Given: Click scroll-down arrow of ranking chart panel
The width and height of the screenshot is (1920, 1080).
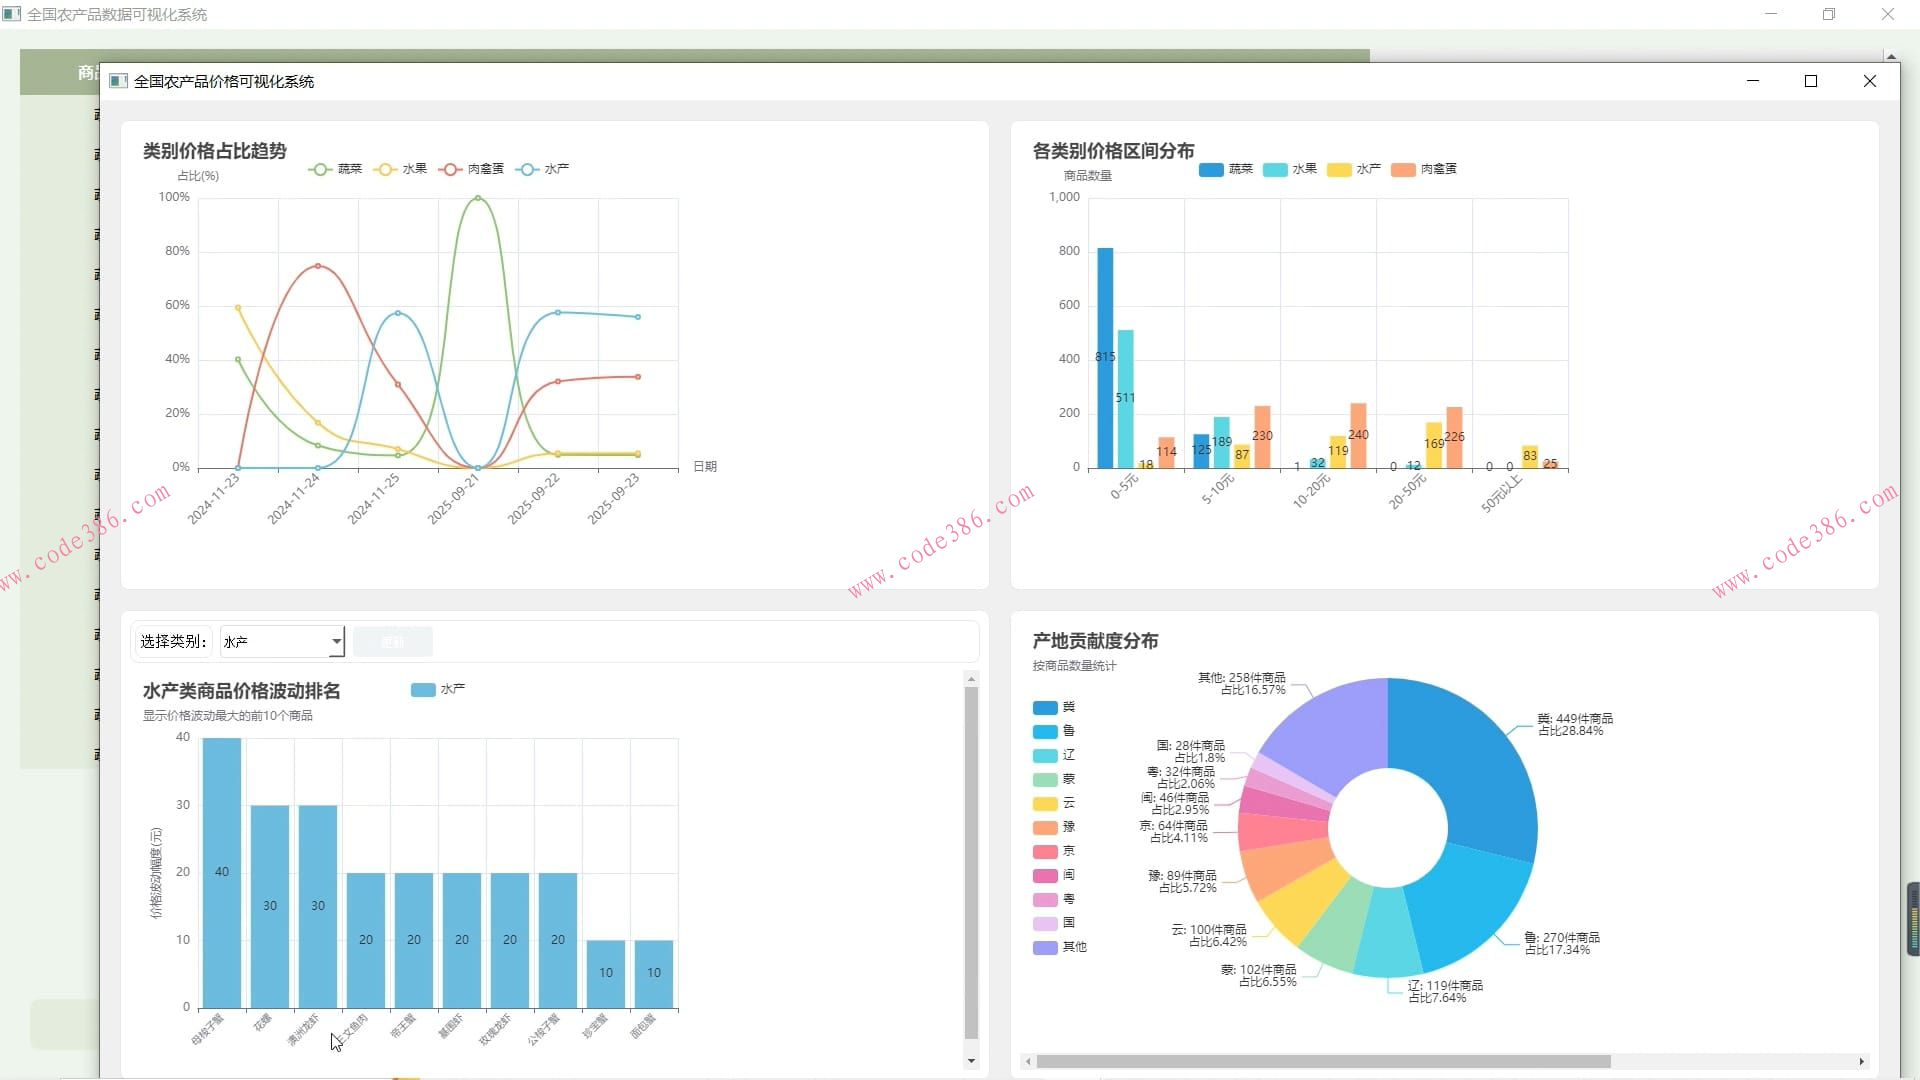Looking at the screenshot, I should pyautogui.click(x=970, y=1061).
